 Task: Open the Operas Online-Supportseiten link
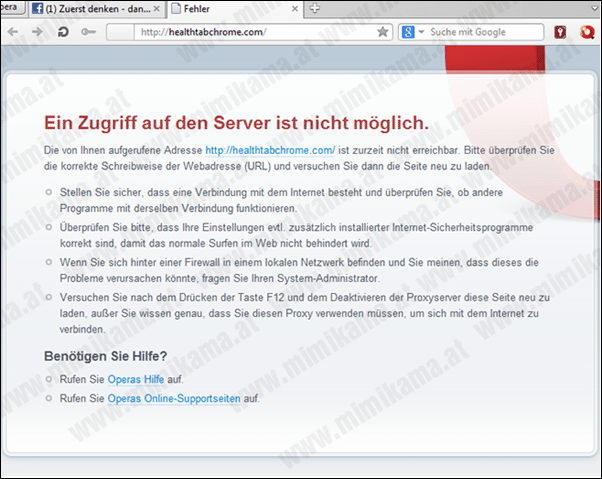(x=174, y=398)
